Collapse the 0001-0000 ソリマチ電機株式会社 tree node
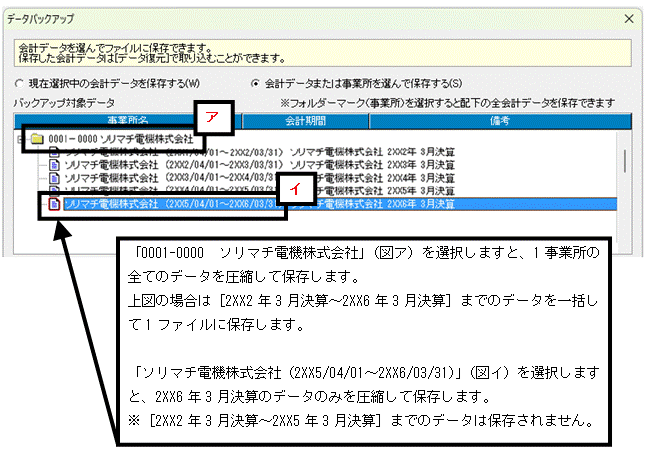Image resolution: width=662 pixels, height=461 pixels. (x=19, y=139)
